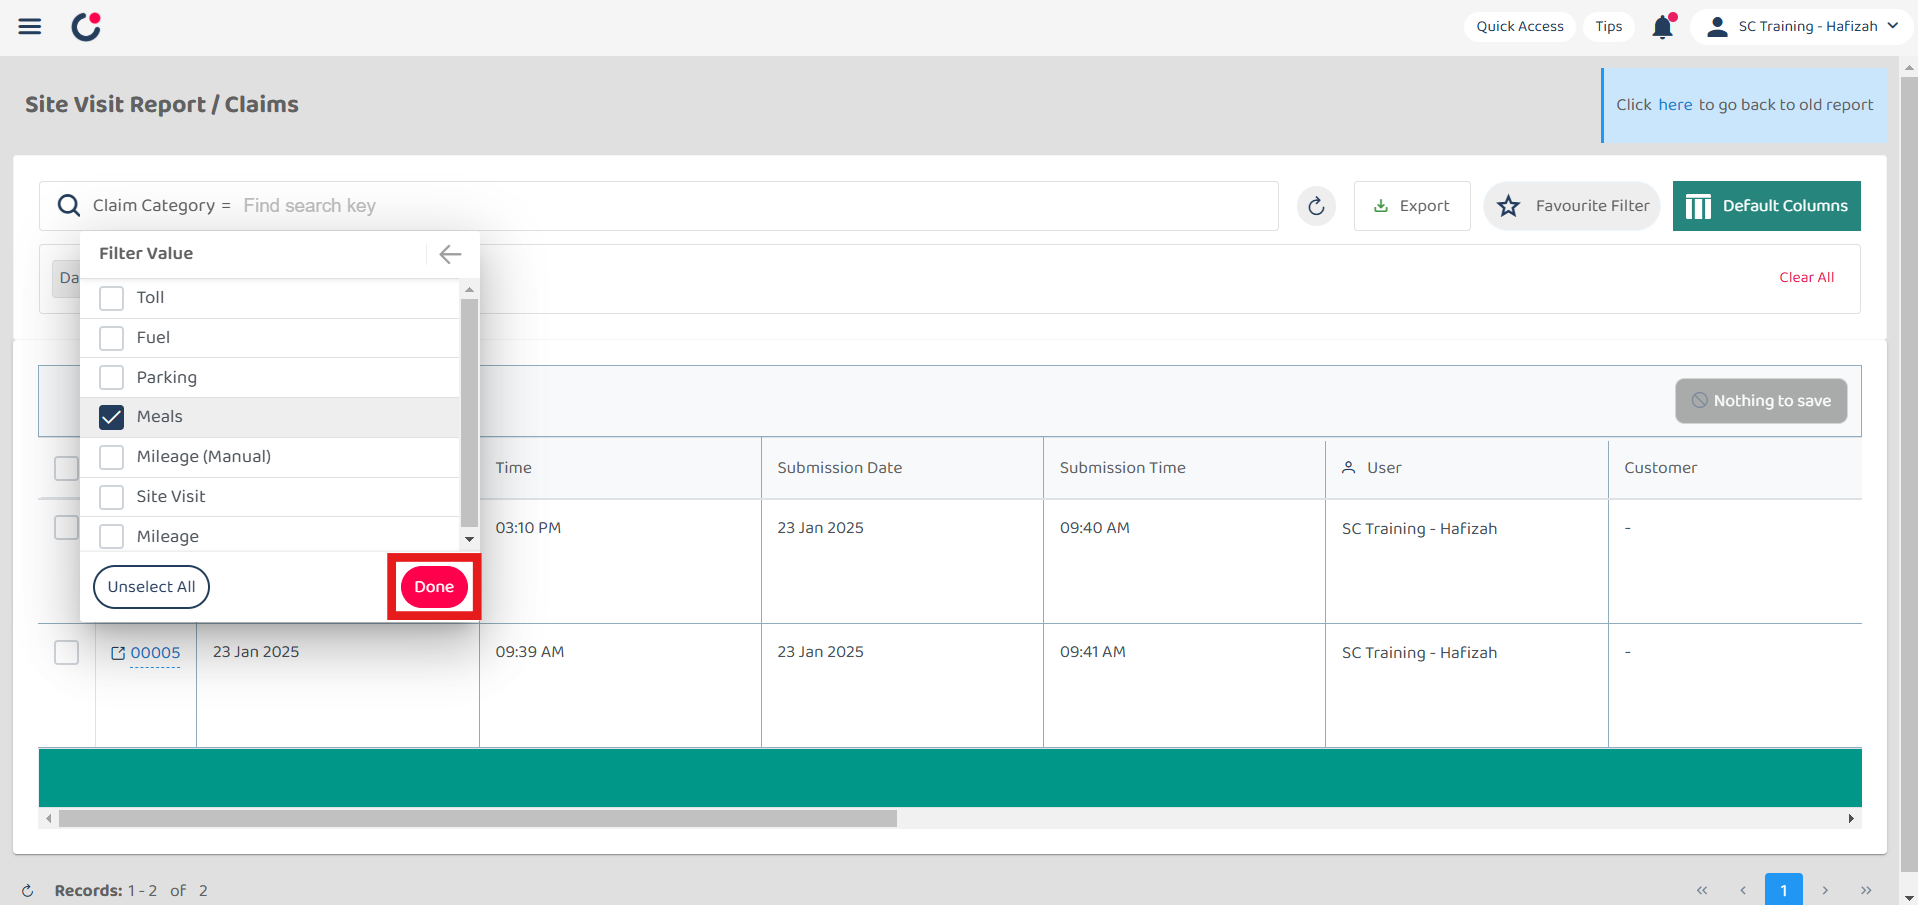This screenshot has width=1918, height=905.
Task: Open notifications bell
Action: coord(1663,26)
